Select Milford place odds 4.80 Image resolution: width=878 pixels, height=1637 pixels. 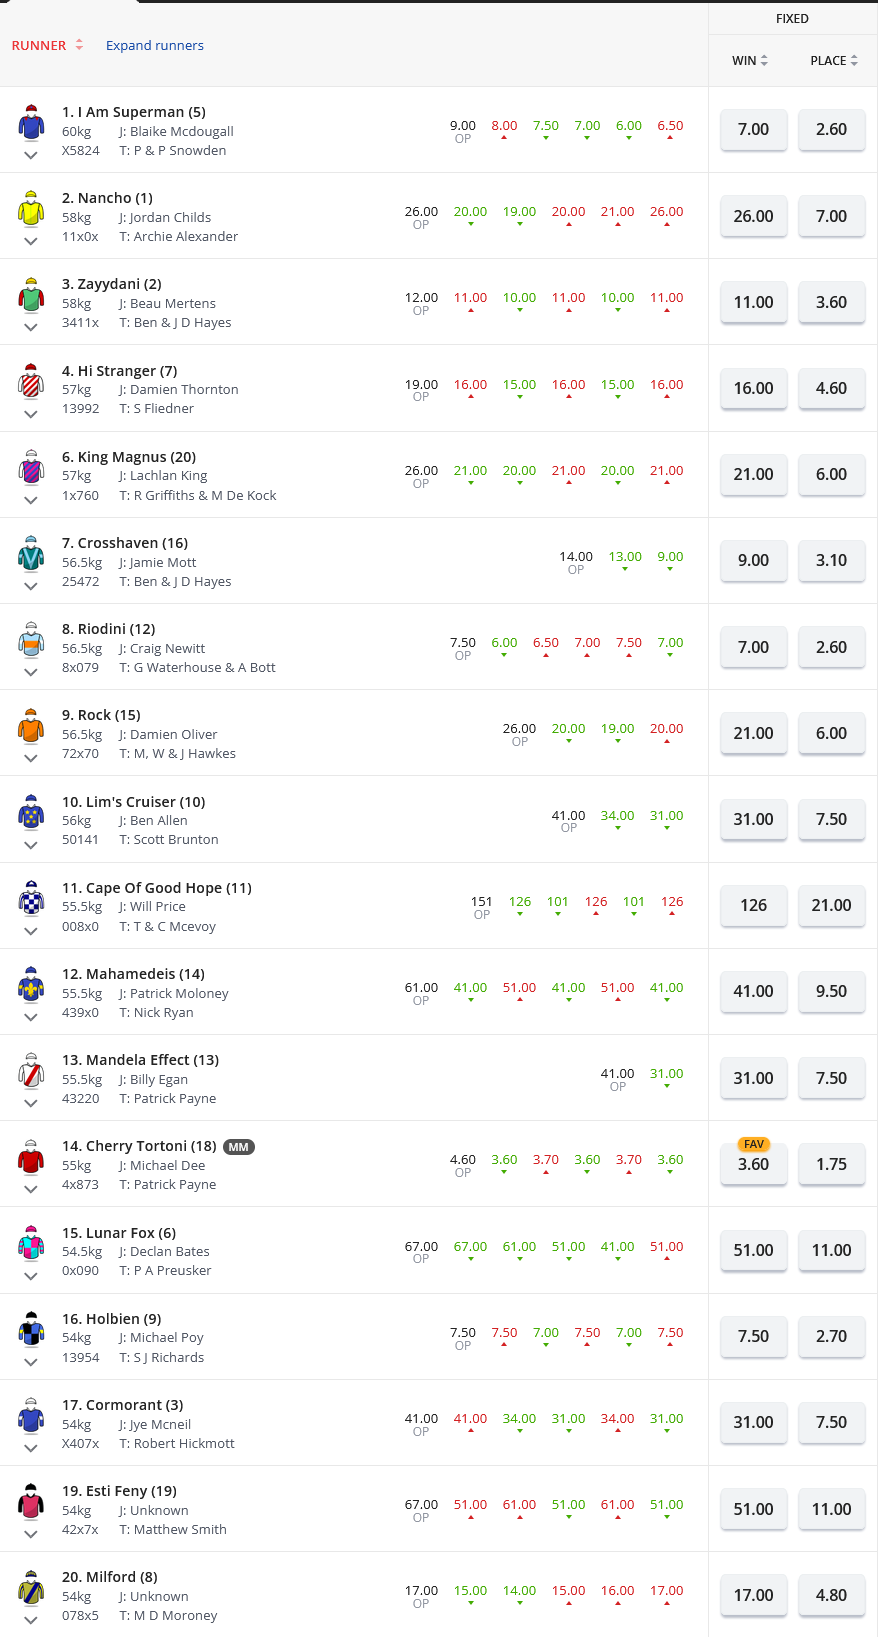coord(831,1595)
